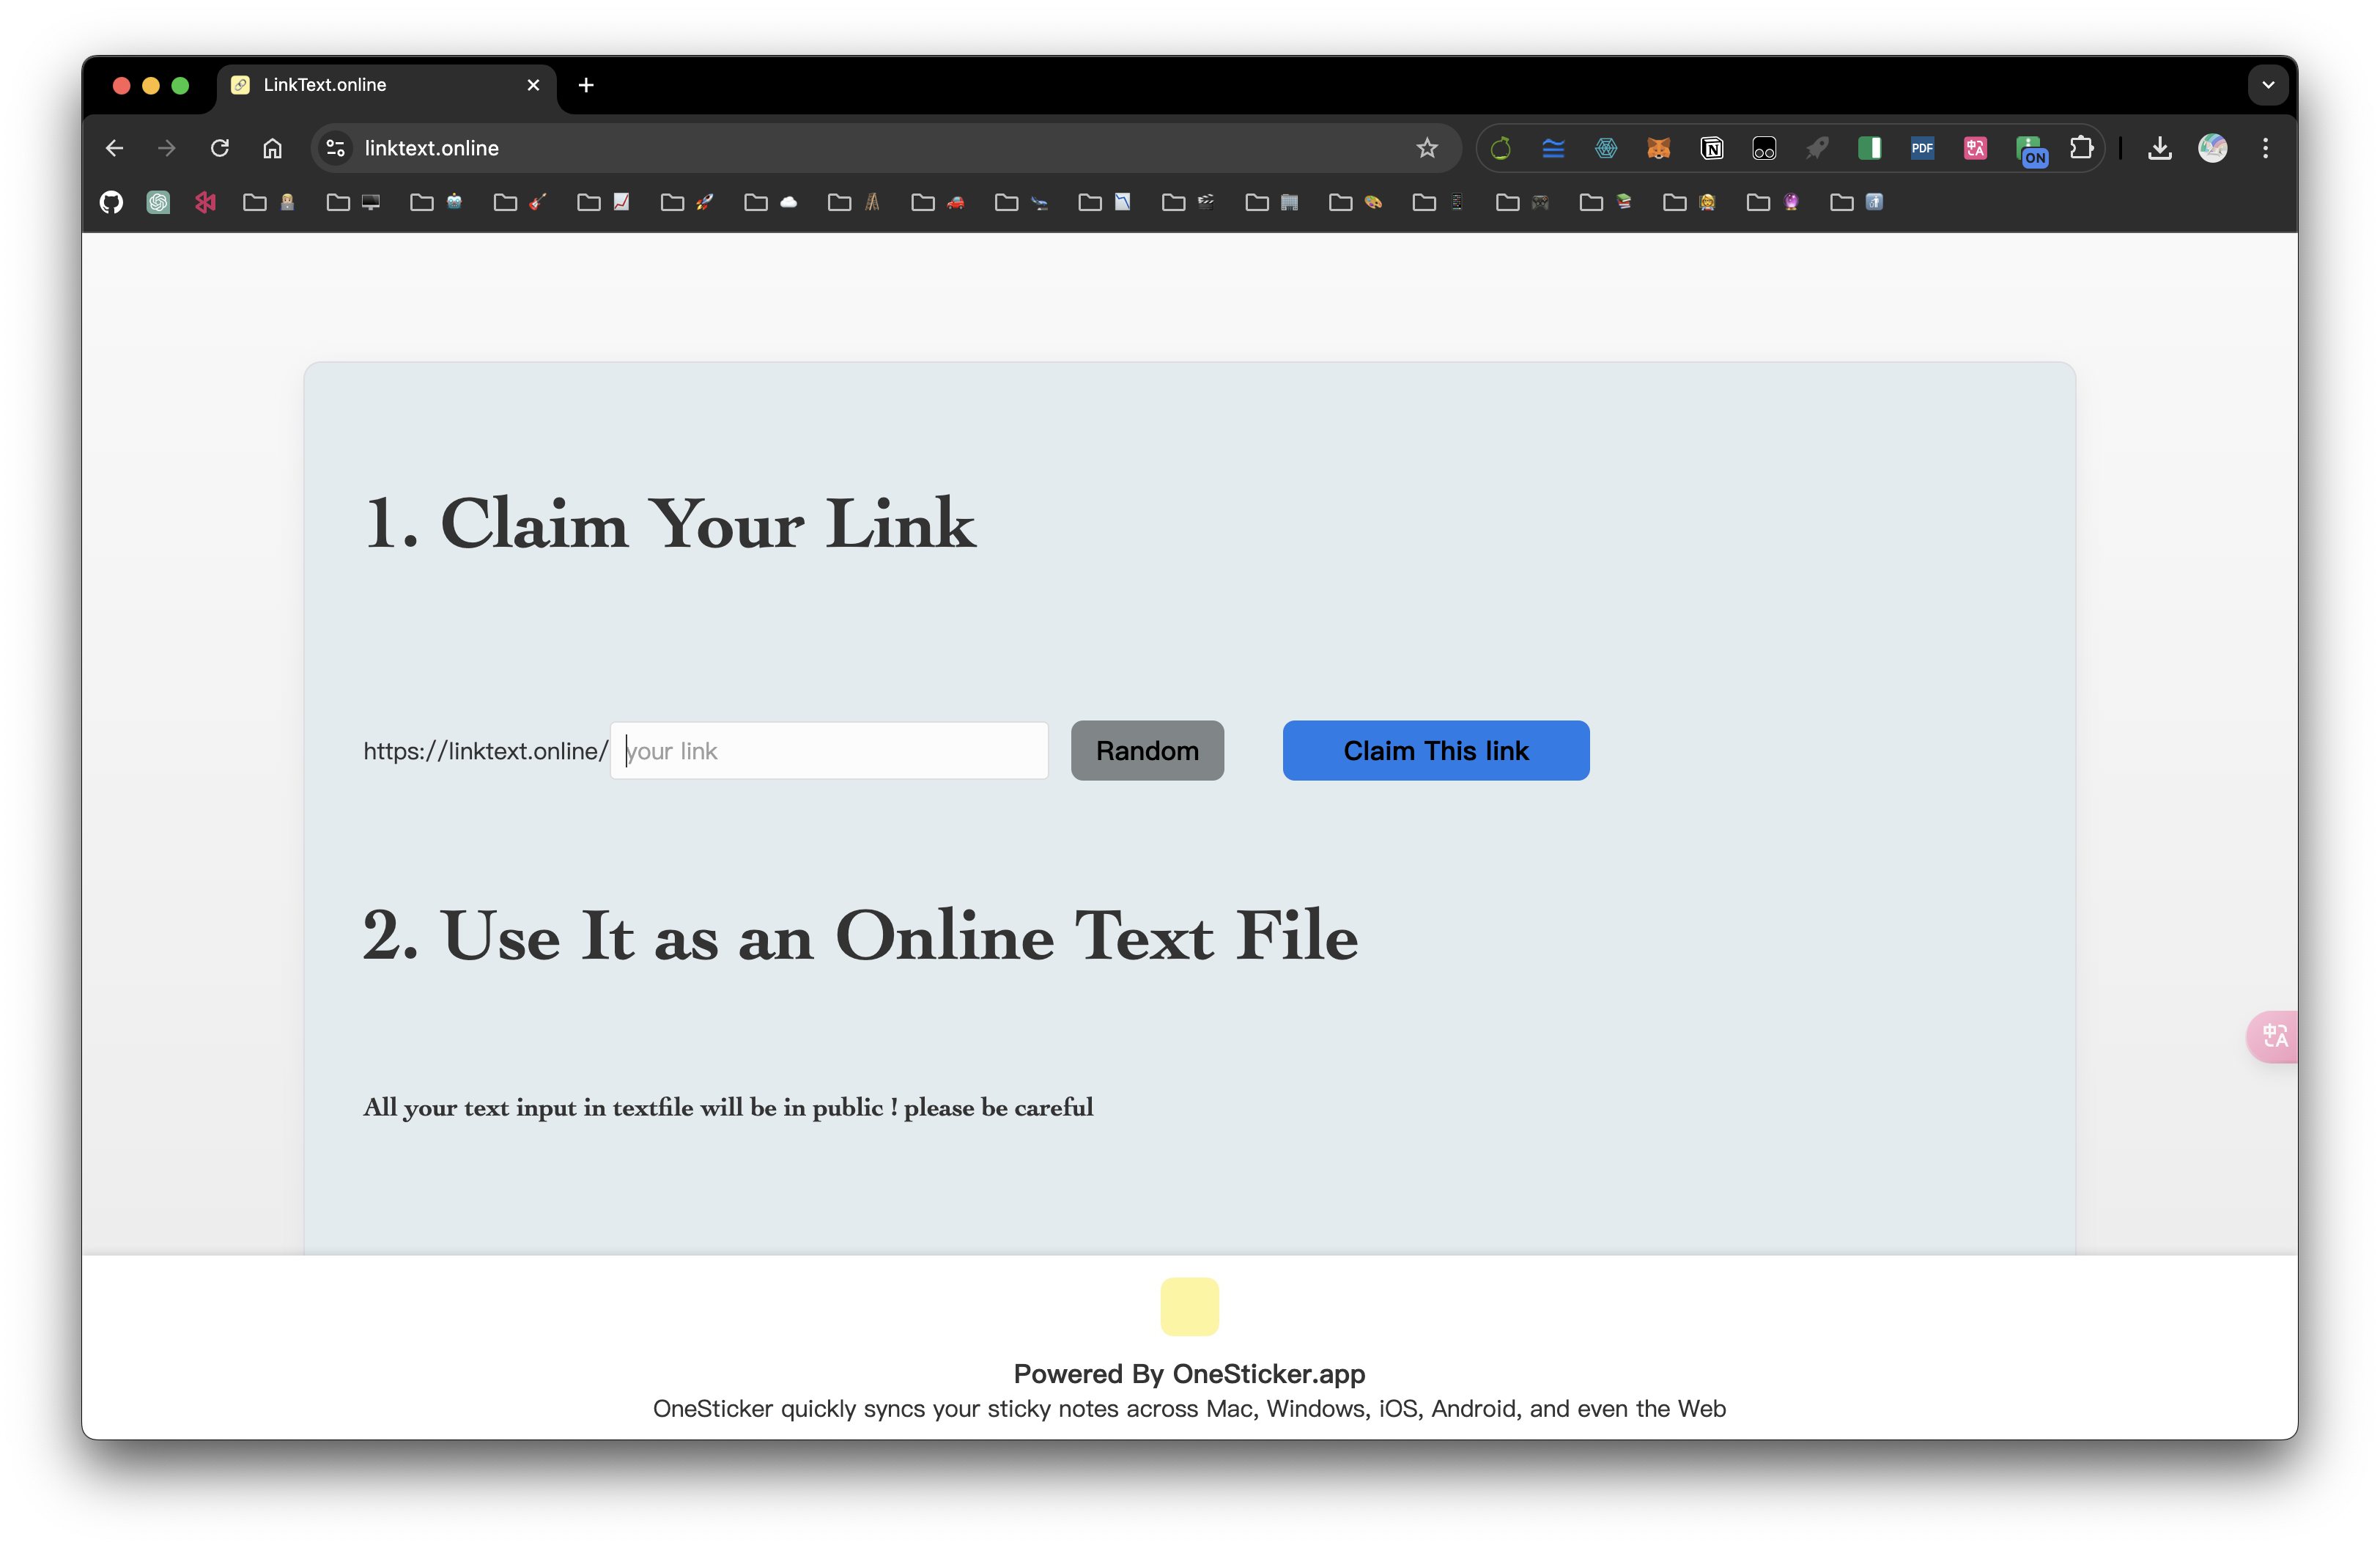The width and height of the screenshot is (2380, 1548).
Task: Open the books emoji bookmark folder
Action: (x=1607, y=202)
